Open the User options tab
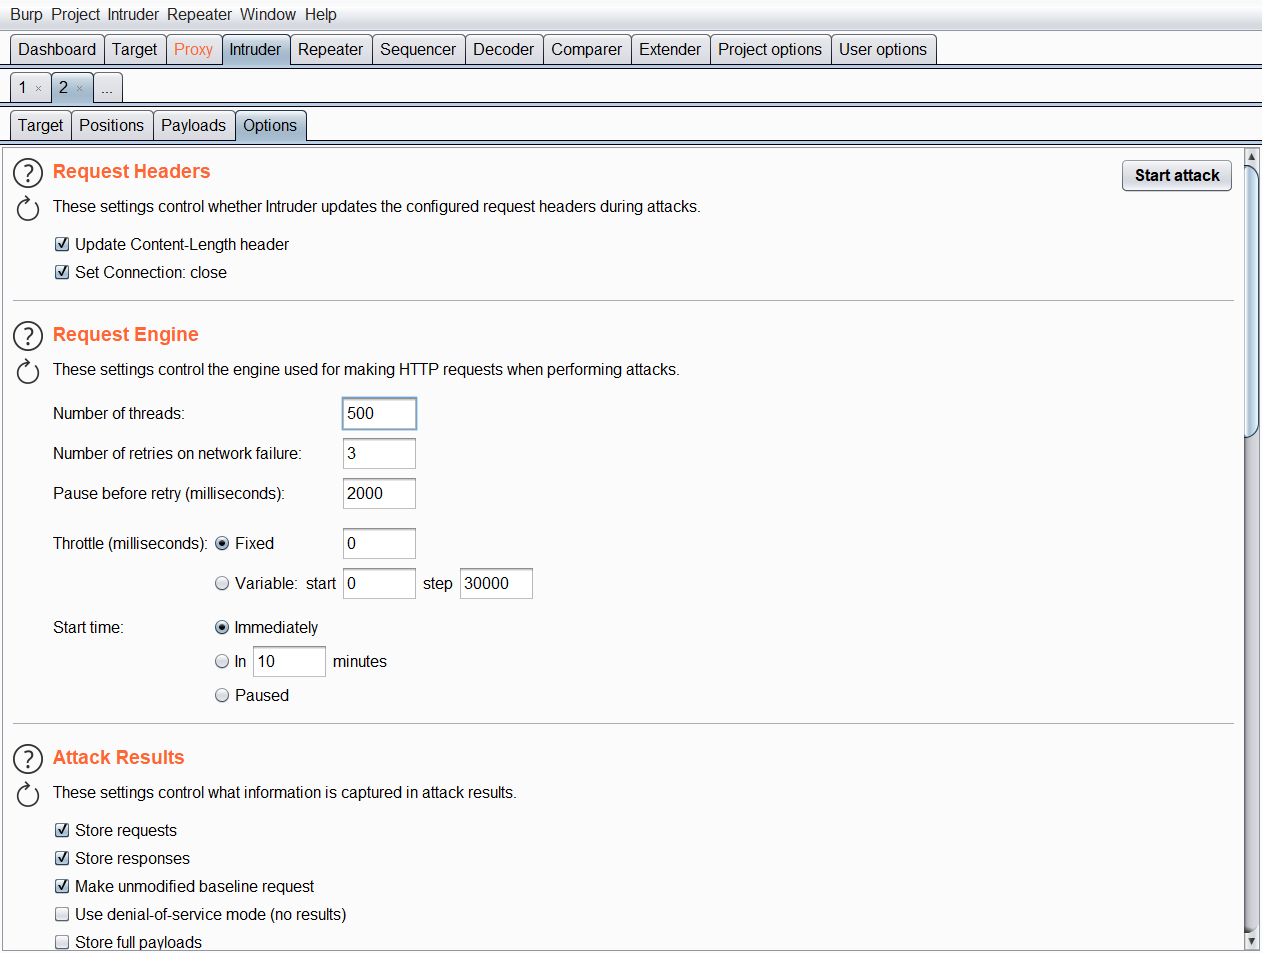Viewport: 1262px width, 953px height. [x=883, y=49]
